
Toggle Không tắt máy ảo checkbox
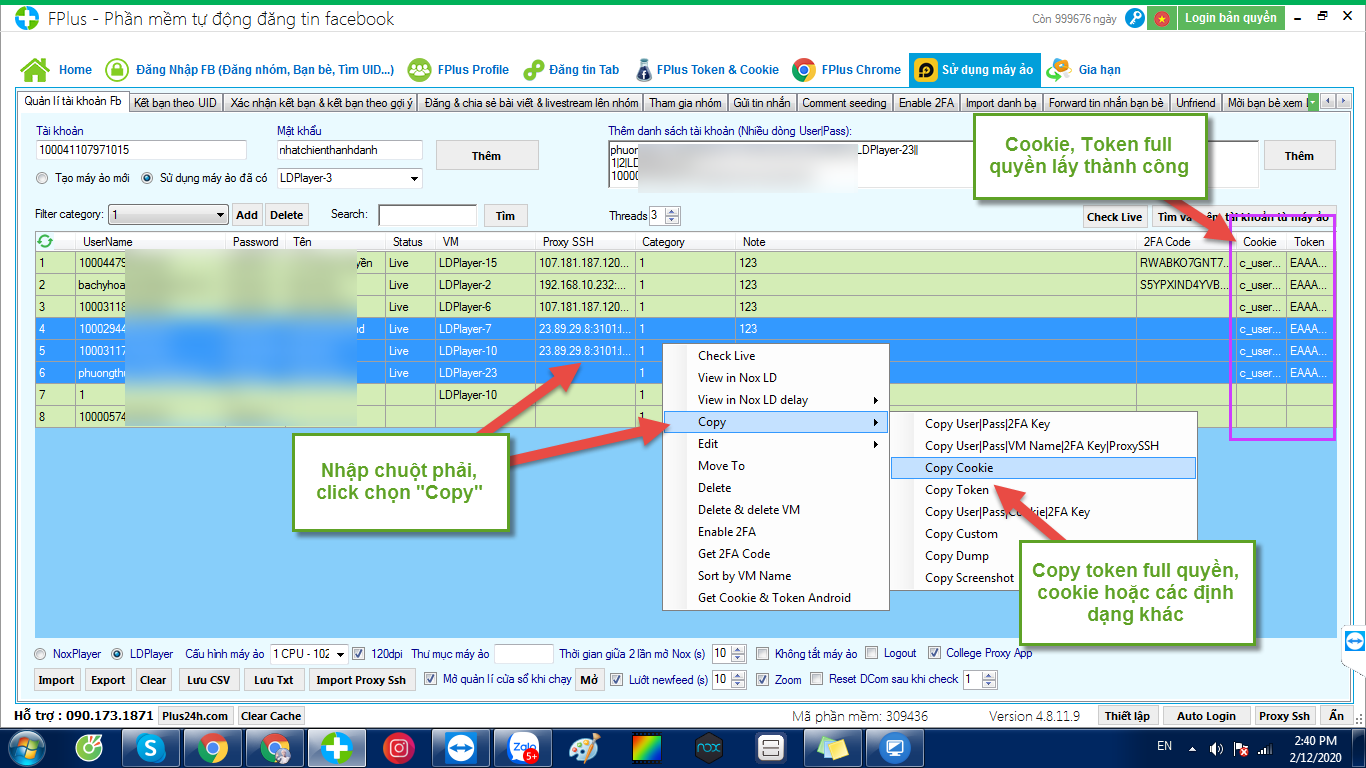[763, 654]
